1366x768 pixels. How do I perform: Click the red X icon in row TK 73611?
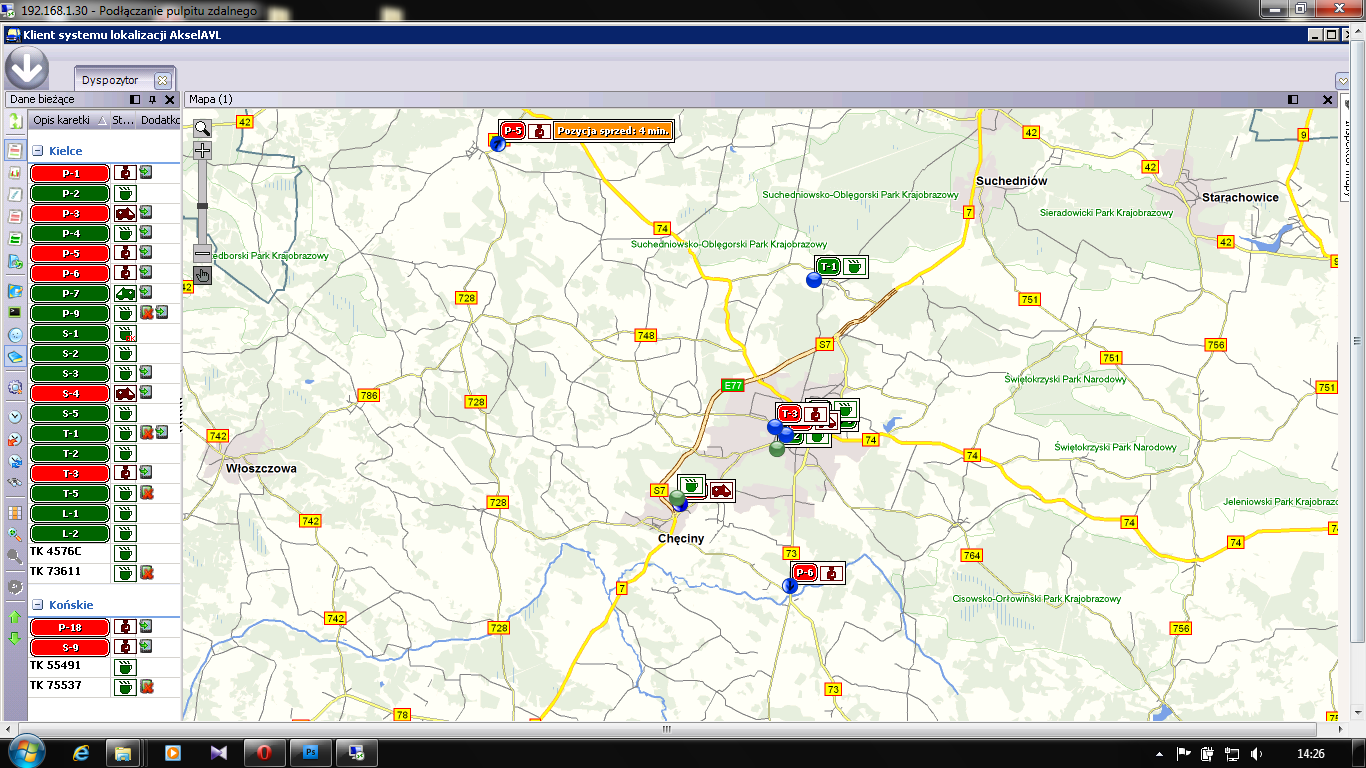coord(146,573)
